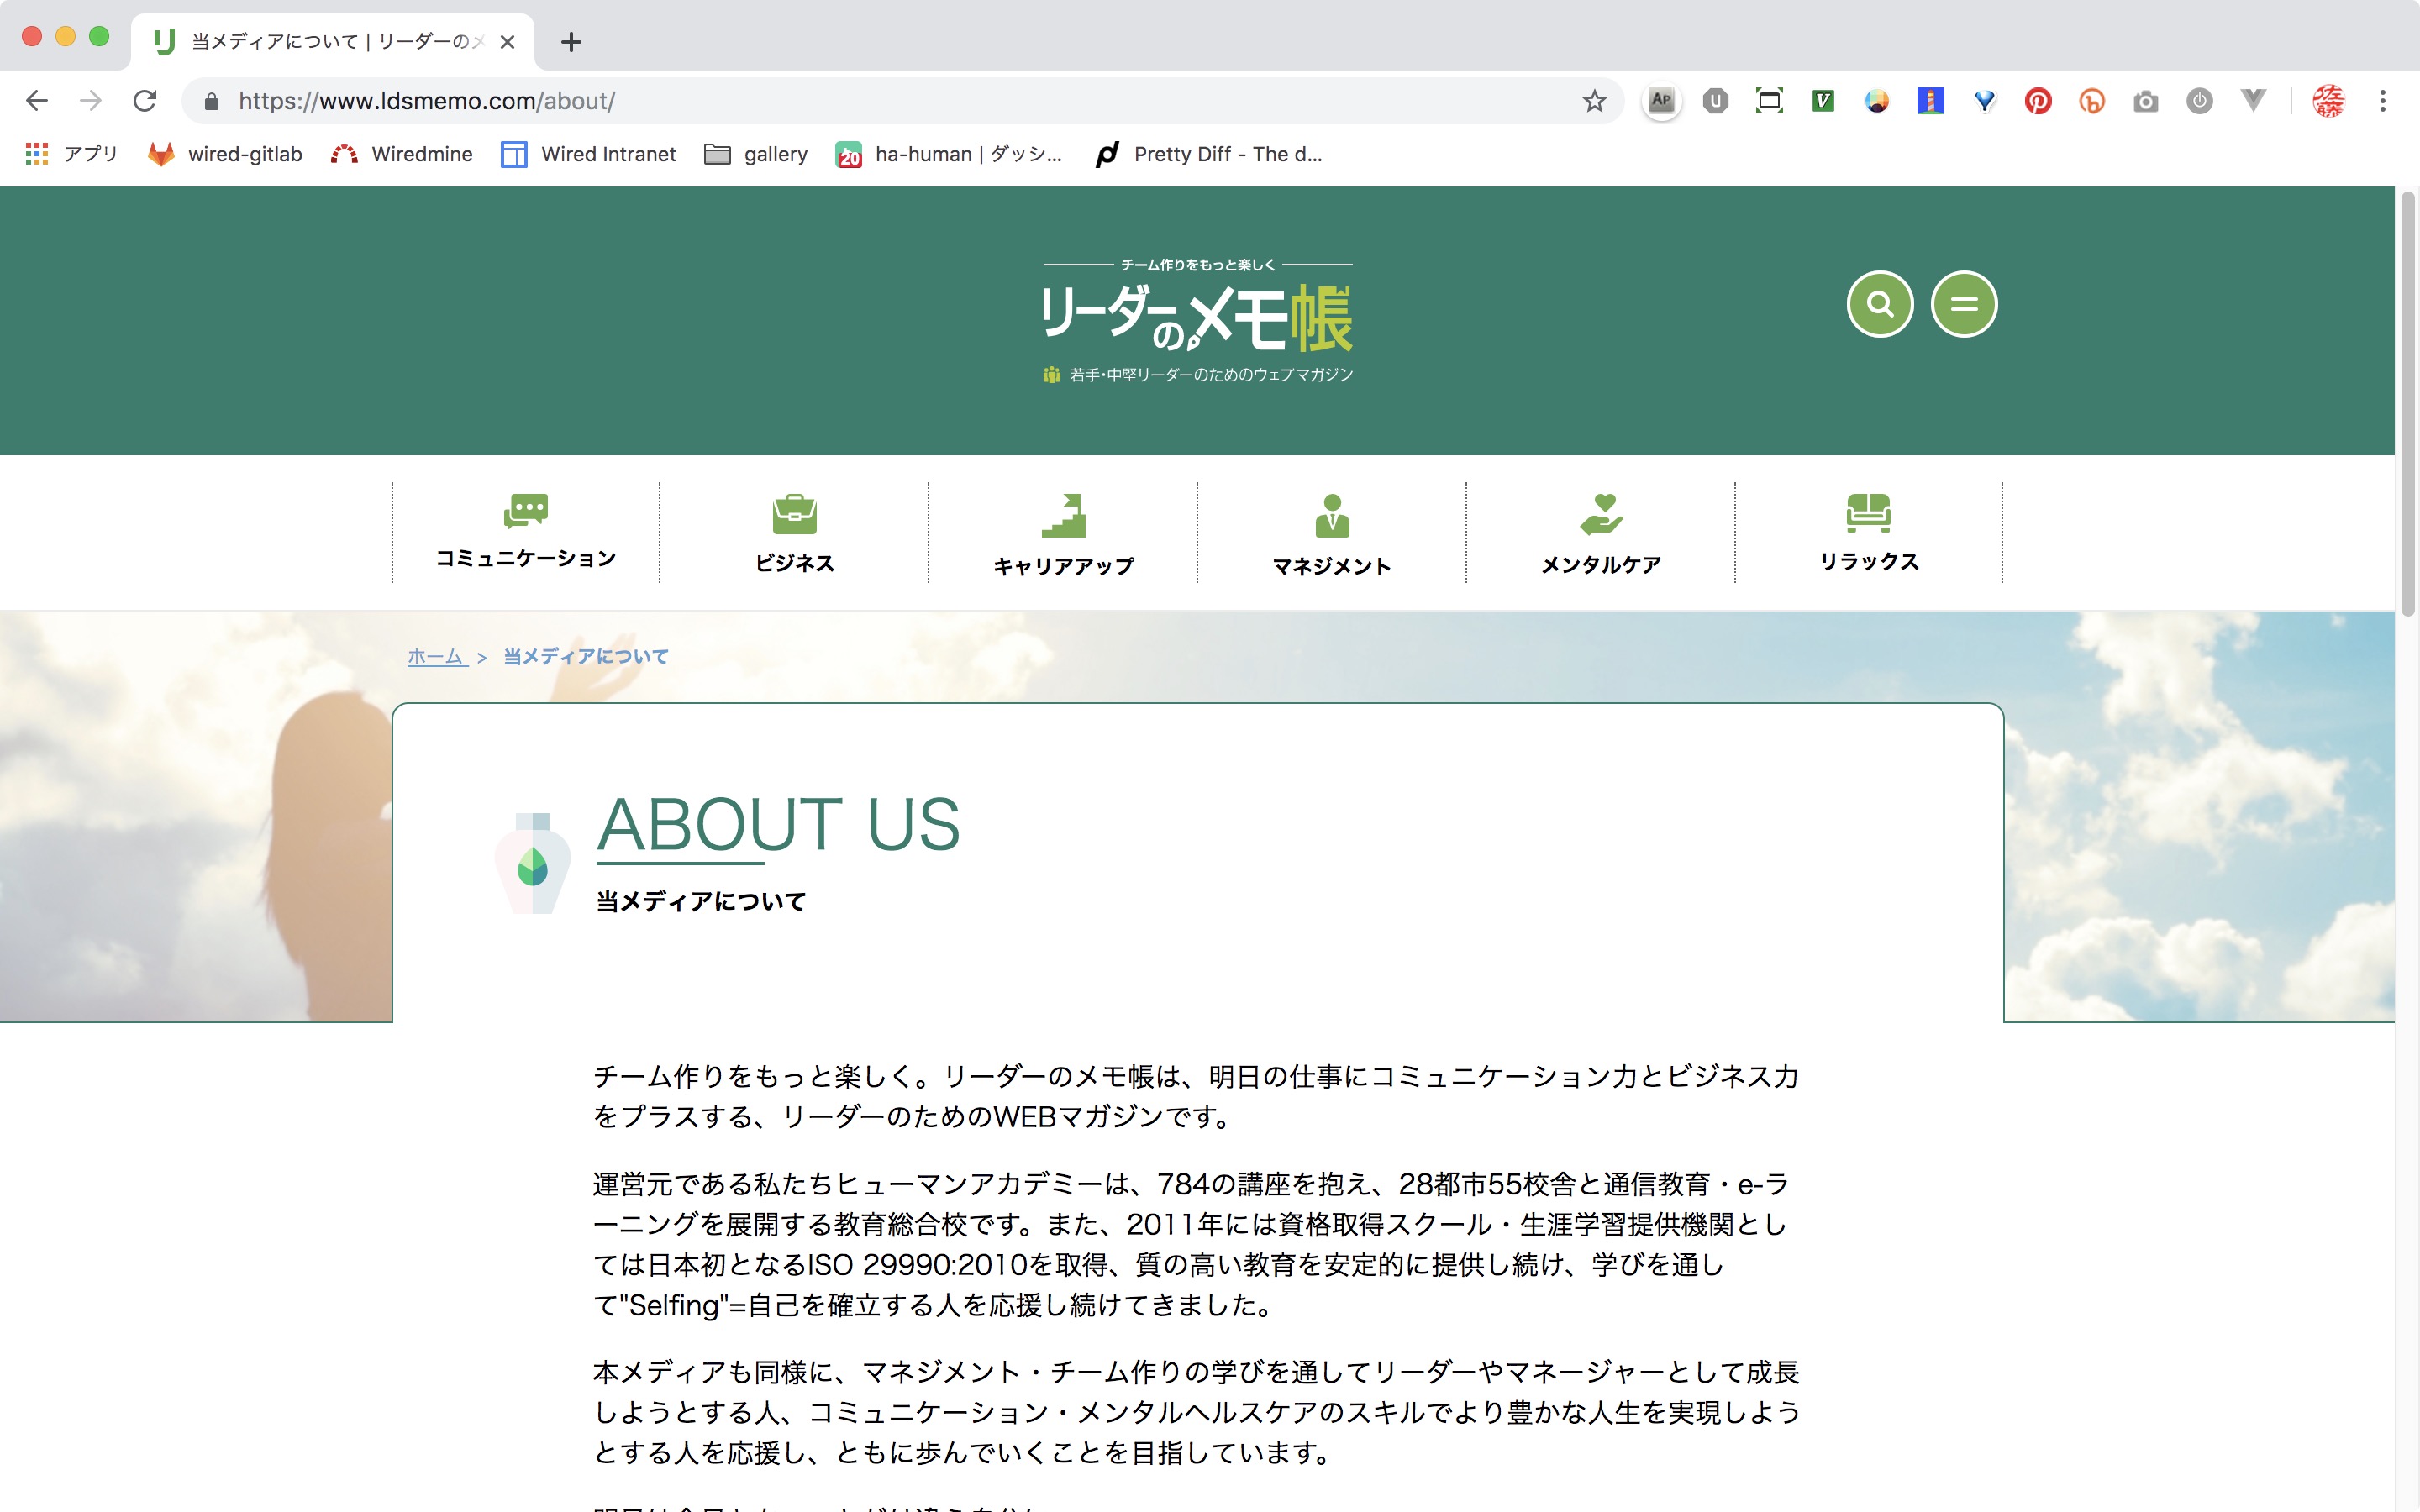This screenshot has width=2420, height=1512.
Task: Click the paragraph starting 運営元である私たち
Action: (1190, 1244)
